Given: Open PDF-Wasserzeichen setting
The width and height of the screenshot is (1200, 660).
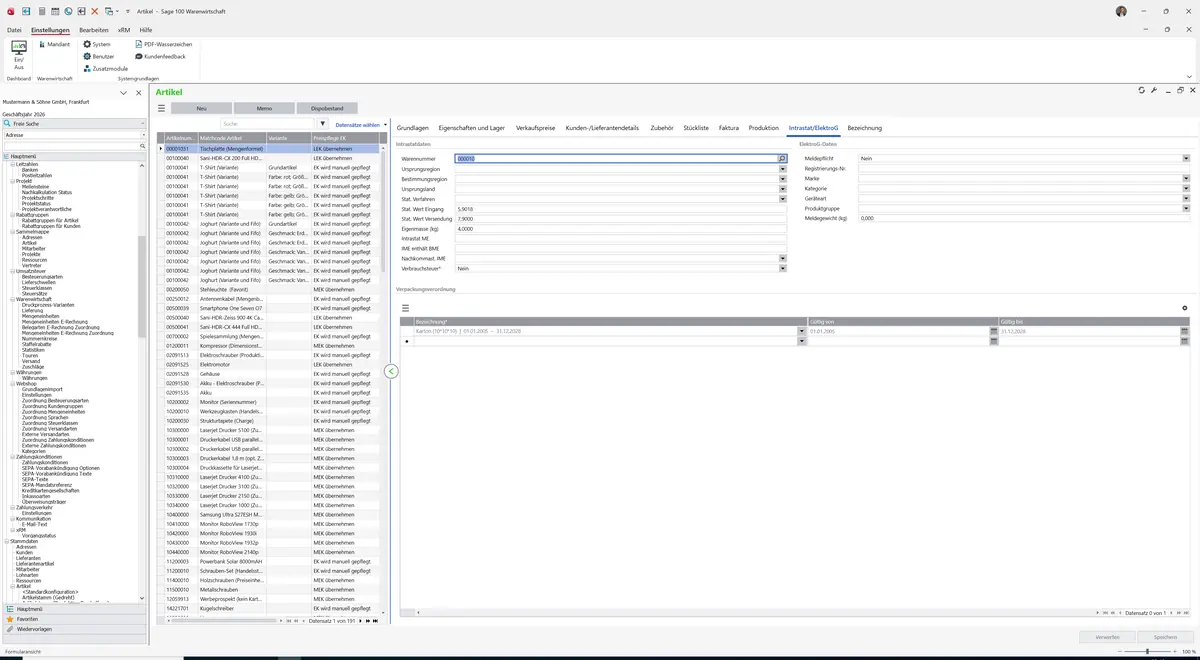Looking at the screenshot, I should click(163, 44).
